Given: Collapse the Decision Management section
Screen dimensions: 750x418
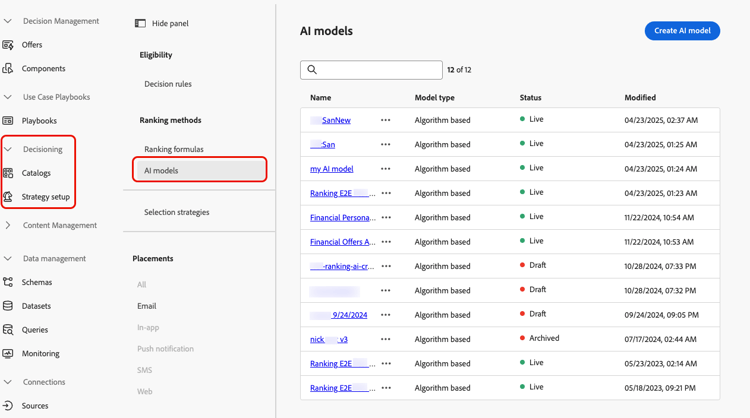Looking at the screenshot, I should click(8, 21).
